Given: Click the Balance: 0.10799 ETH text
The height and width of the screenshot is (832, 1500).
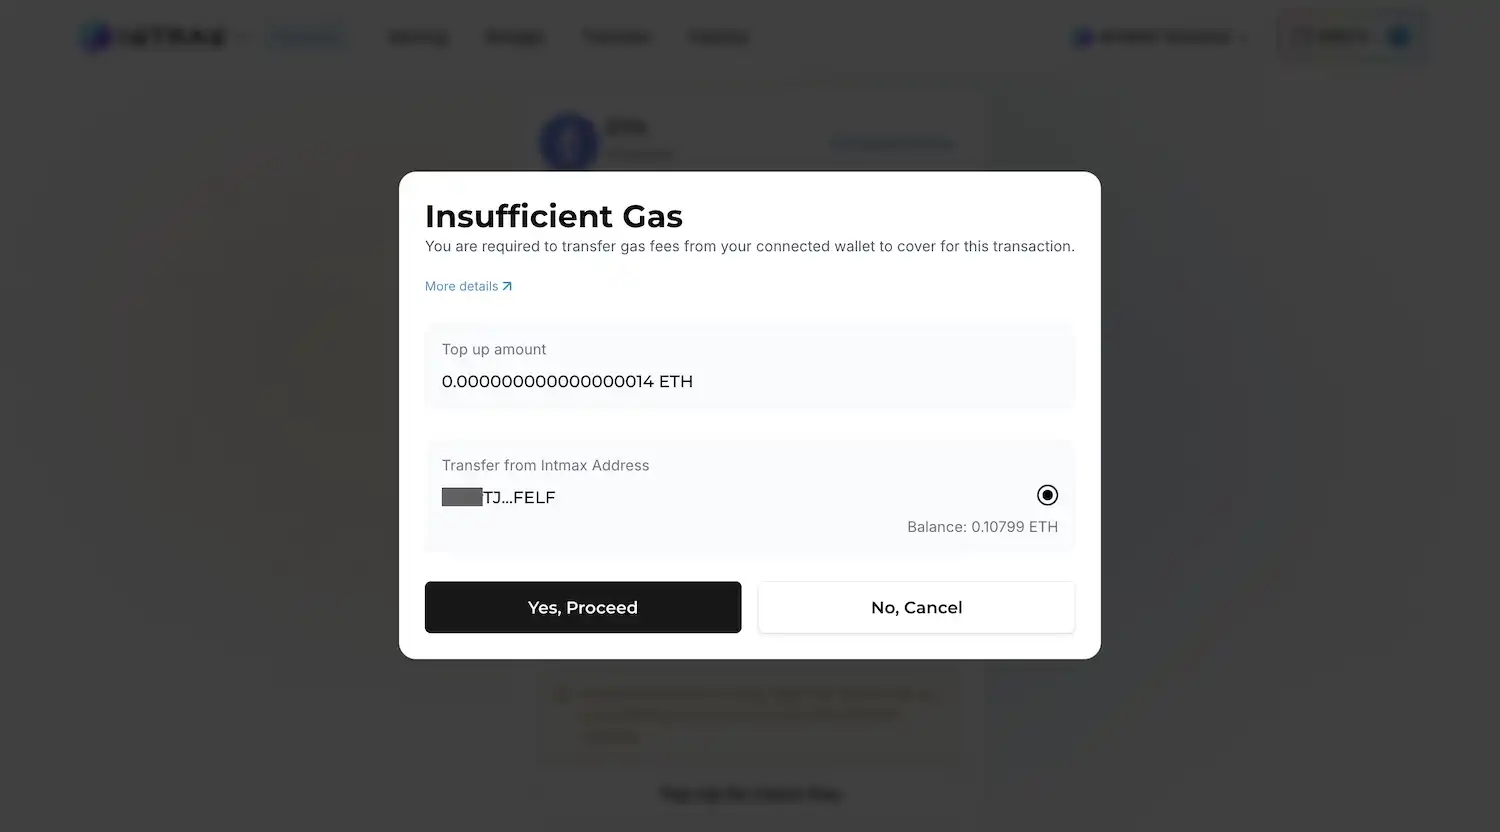Looking at the screenshot, I should pos(982,526).
